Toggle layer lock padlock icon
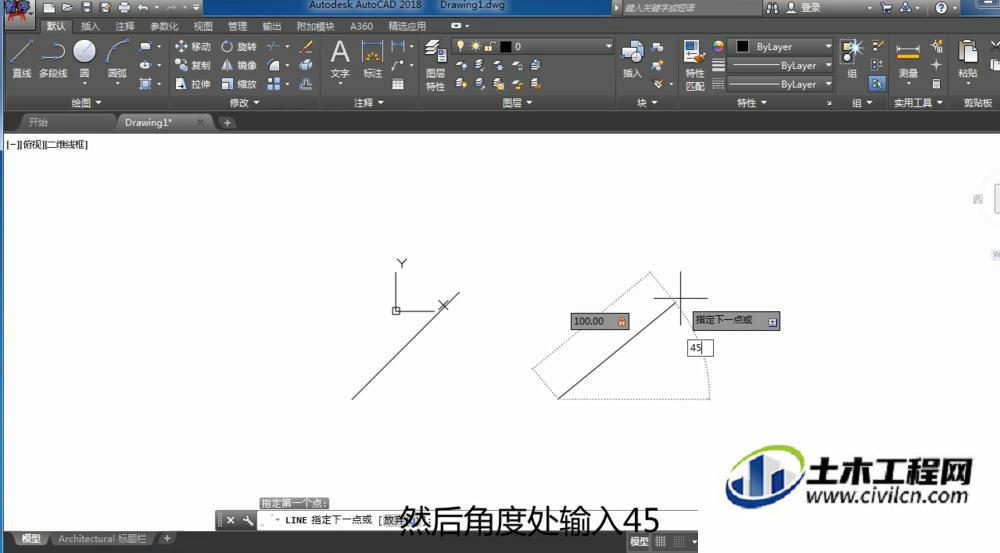Viewport: 1000px width, 553px height. click(489, 47)
